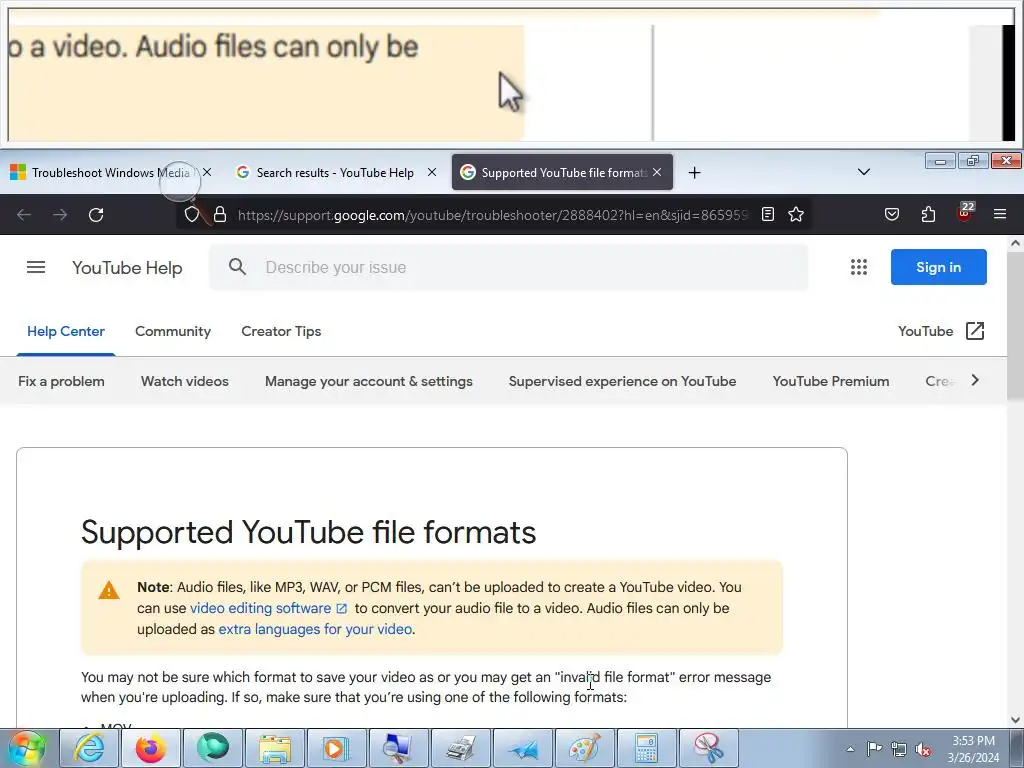This screenshot has height=768, width=1024.
Task: Open Supervised experience on YouTube category
Action: coord(622,381)
